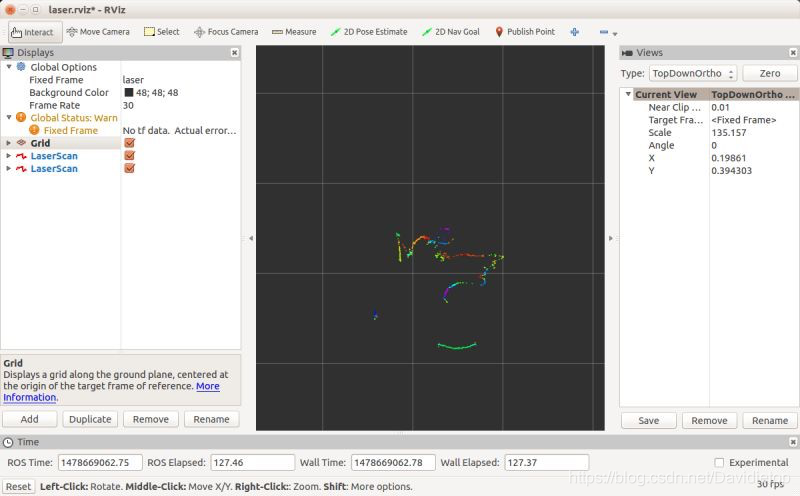The width and height of the screenshot is (800, 496).
Task: Click the Reset button
Action: click(18, 486)
